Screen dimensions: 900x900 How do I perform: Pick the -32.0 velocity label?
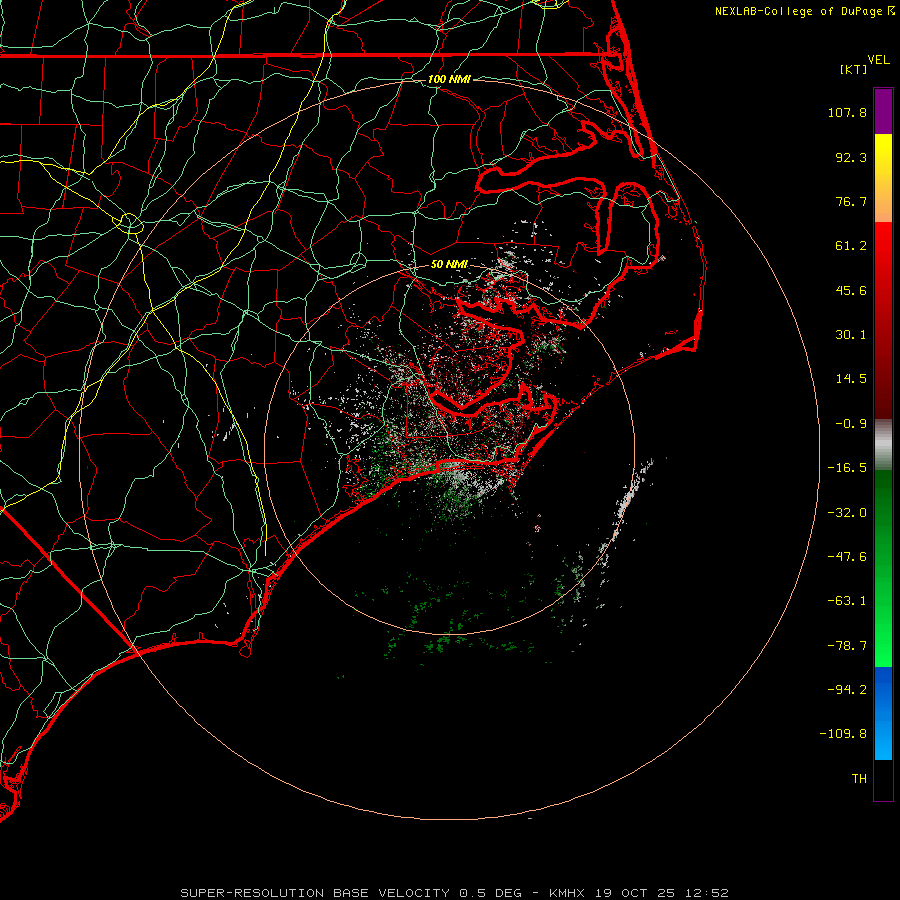pyautogui.click(x=847, y=513)
